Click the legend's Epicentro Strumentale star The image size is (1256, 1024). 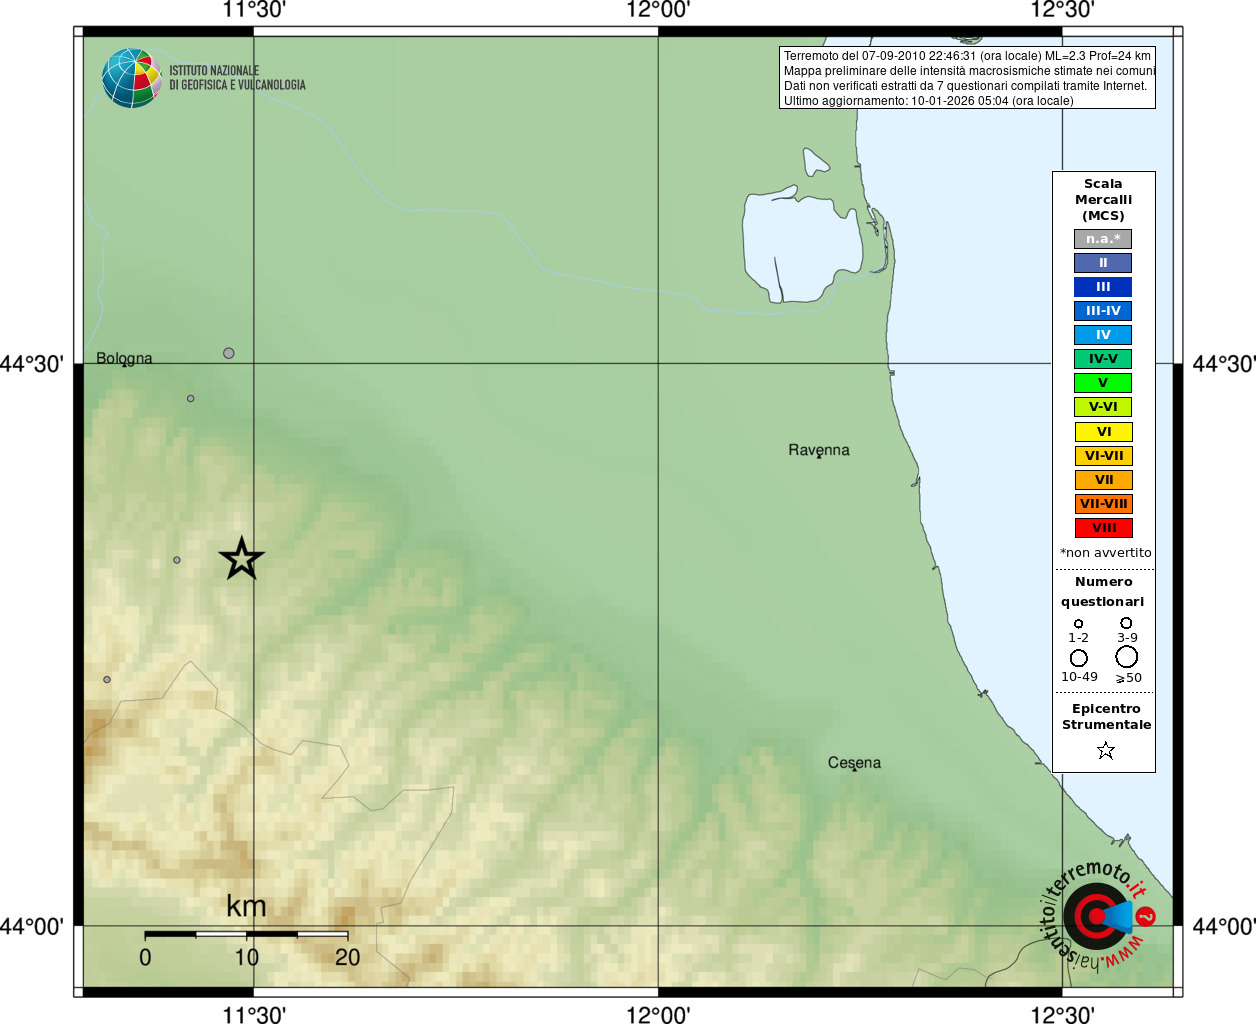(1105, 750)
